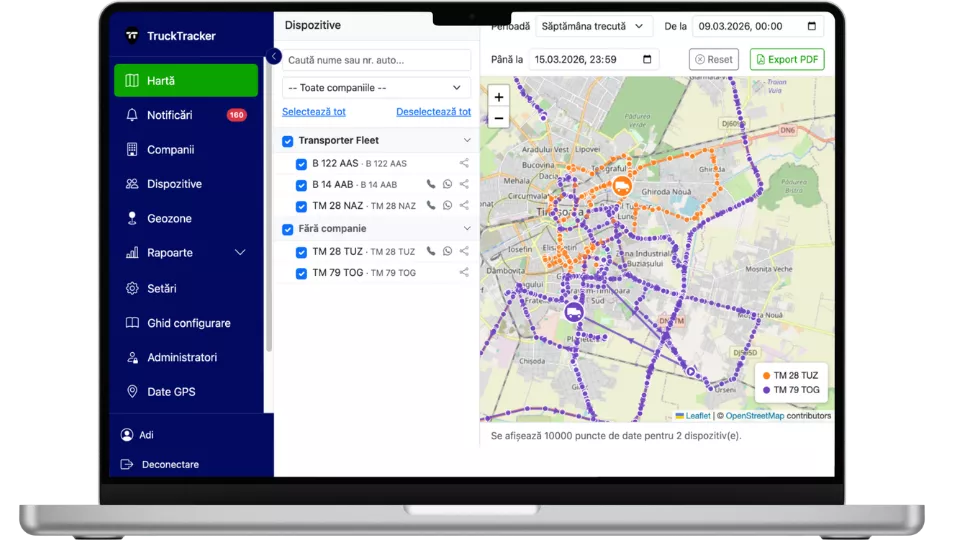Zoom in on the map

tap(499, 97)
